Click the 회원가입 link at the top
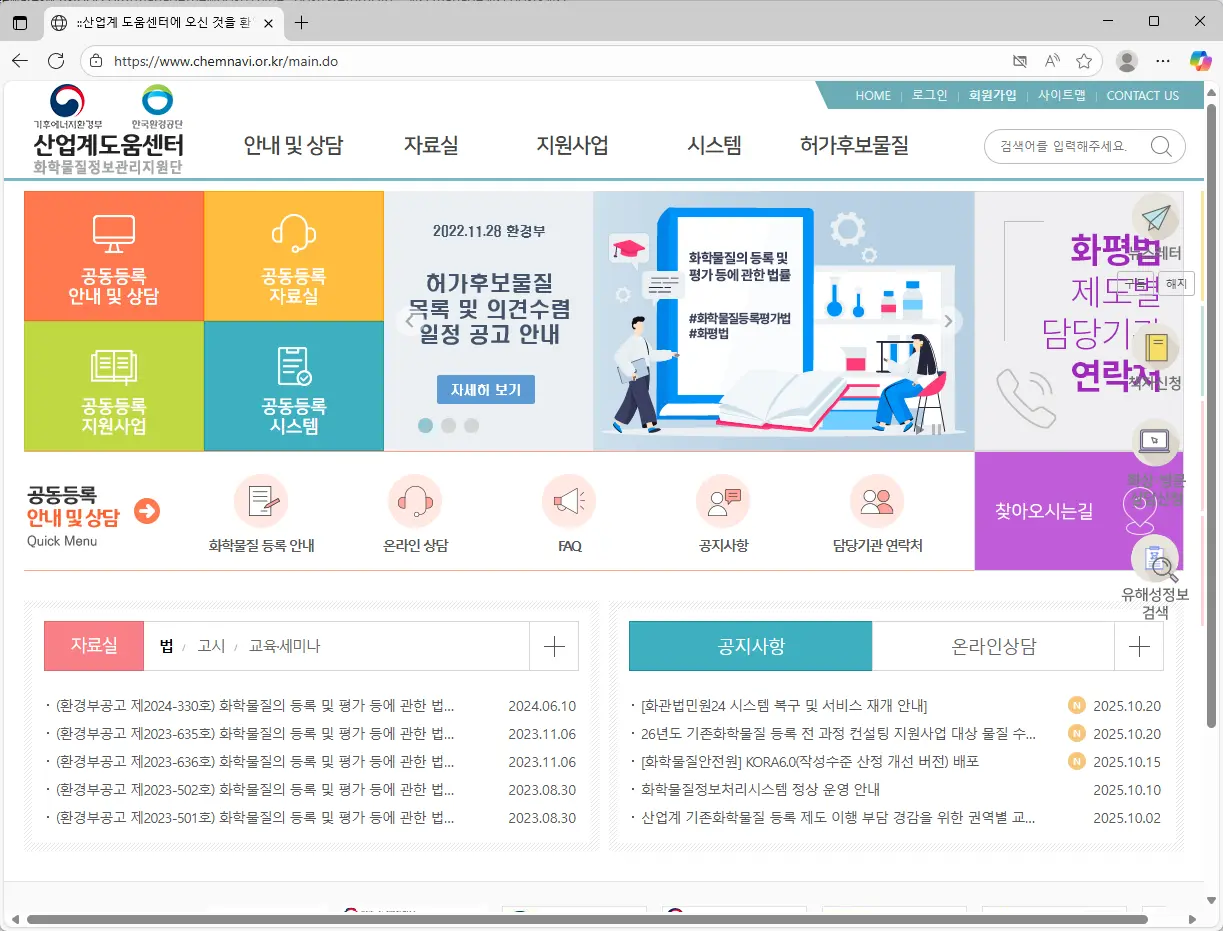 [x=993, y=95]
